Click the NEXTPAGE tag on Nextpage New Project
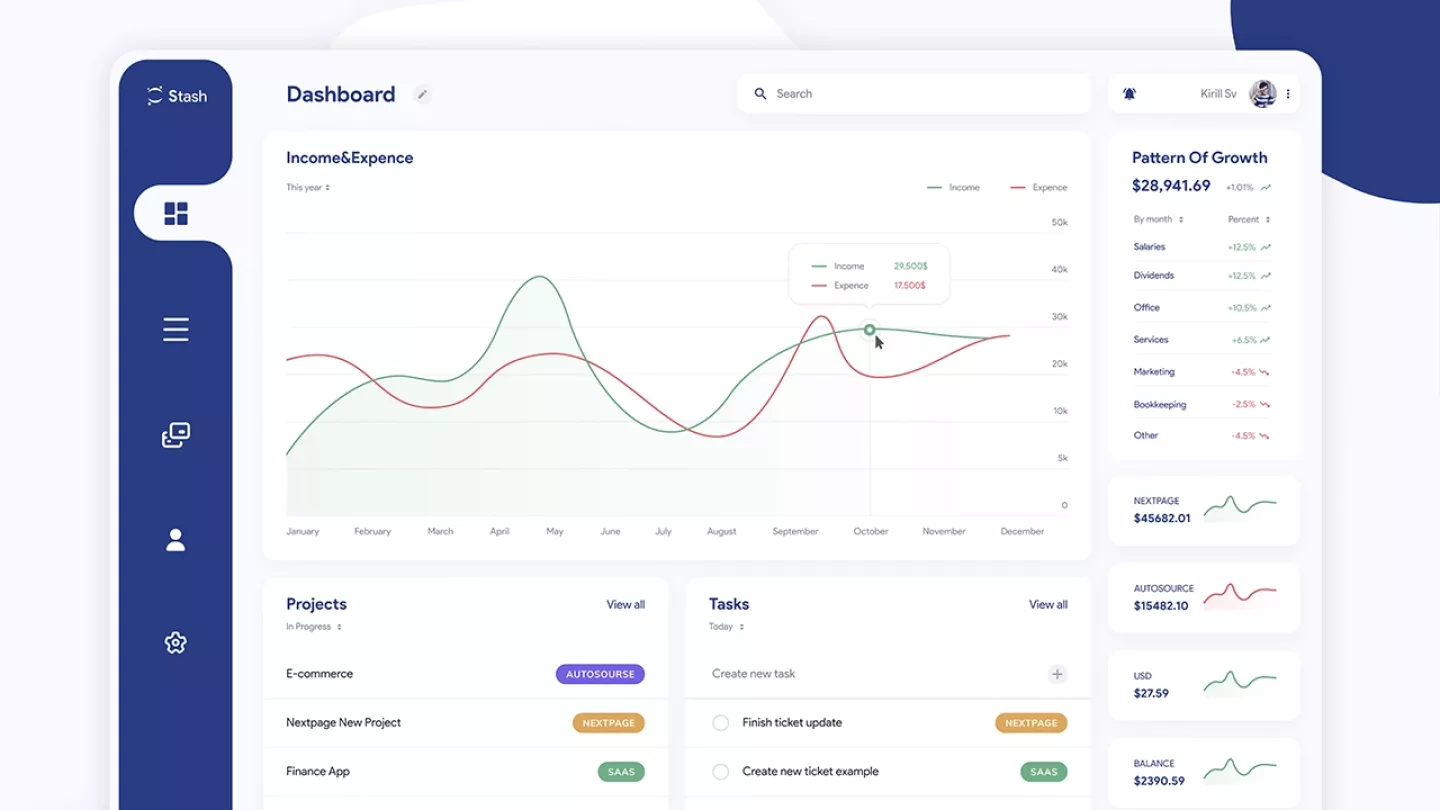The width and height of the screenshot is (1440, 810). [608, 723]
